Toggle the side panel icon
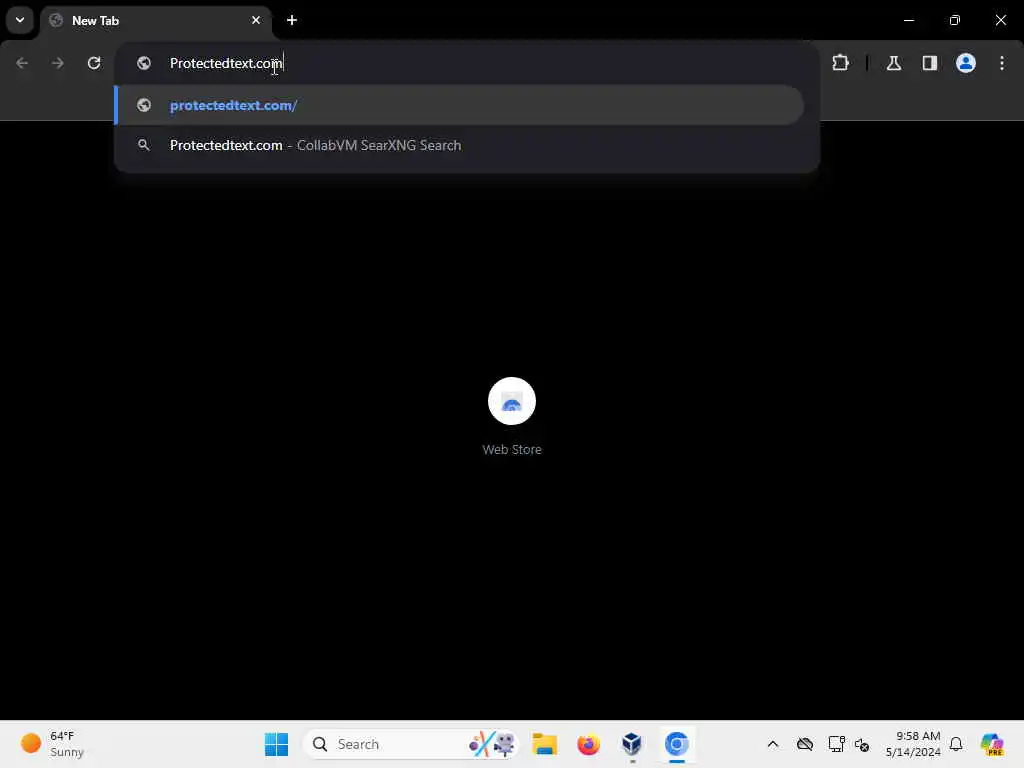The width and height of the screenshot is (1024, 768). pyautogui.click(x=929, y=63)
